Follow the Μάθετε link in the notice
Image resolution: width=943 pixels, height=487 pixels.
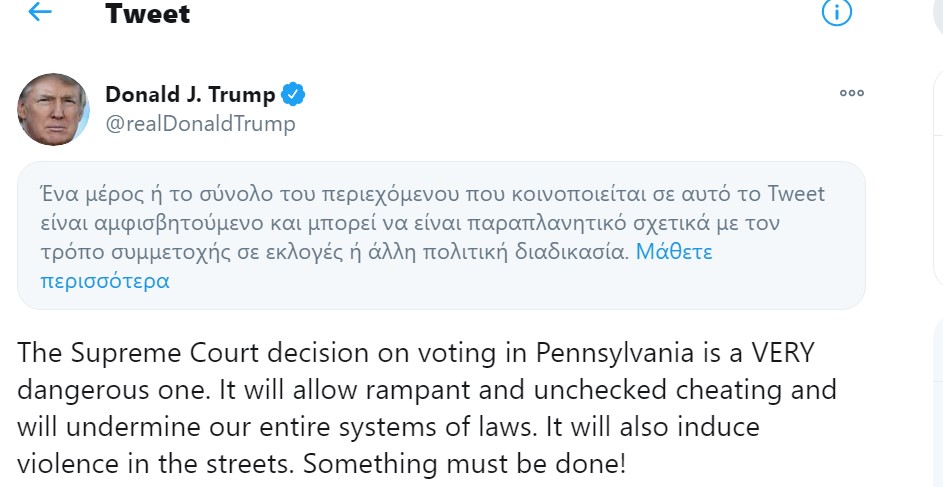point(674,251)
